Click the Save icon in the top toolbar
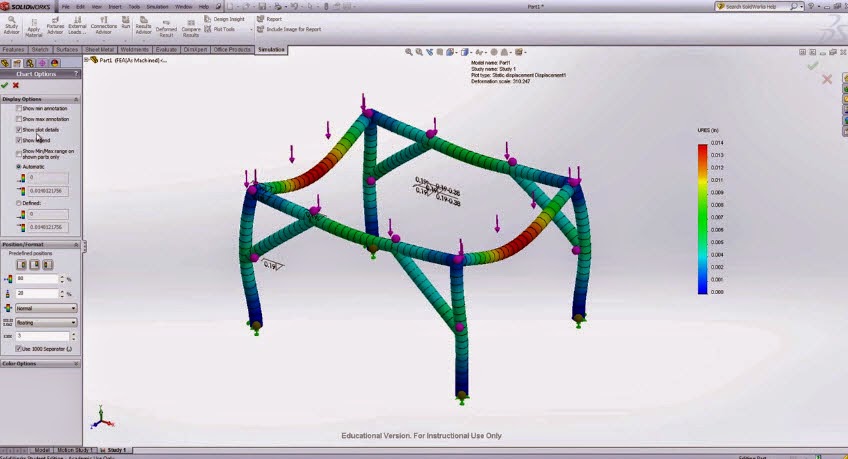This screenshot has height=459, width=848. [262, 6]
